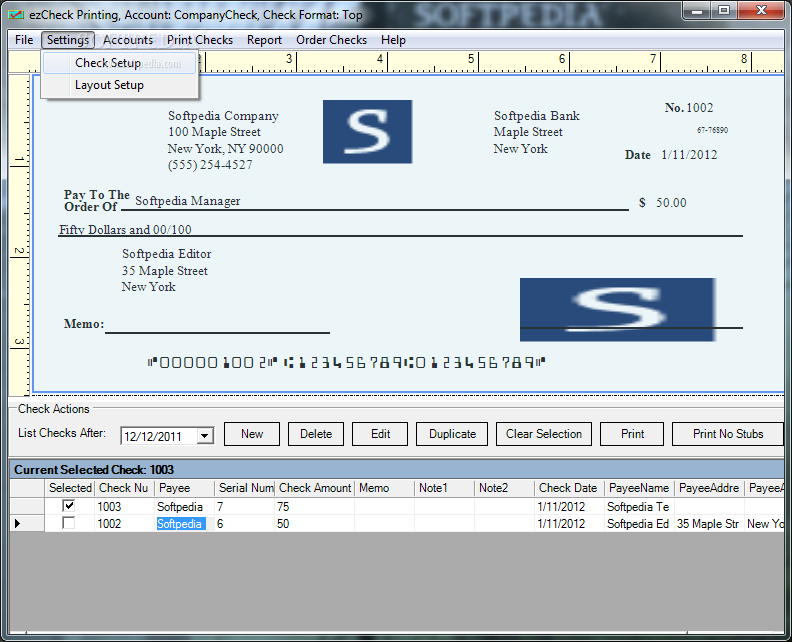Open the List Checks After date dropdown
Image resolution: width=792 pixels, height=642 pixels.
pos(205,435)
